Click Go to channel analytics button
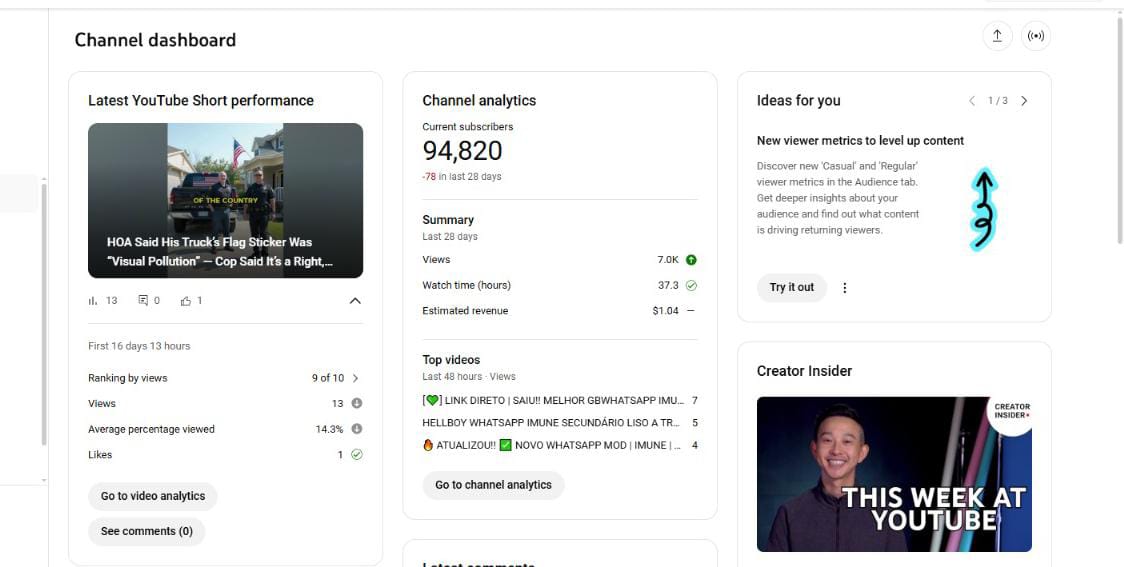 [x=493, y=485]
